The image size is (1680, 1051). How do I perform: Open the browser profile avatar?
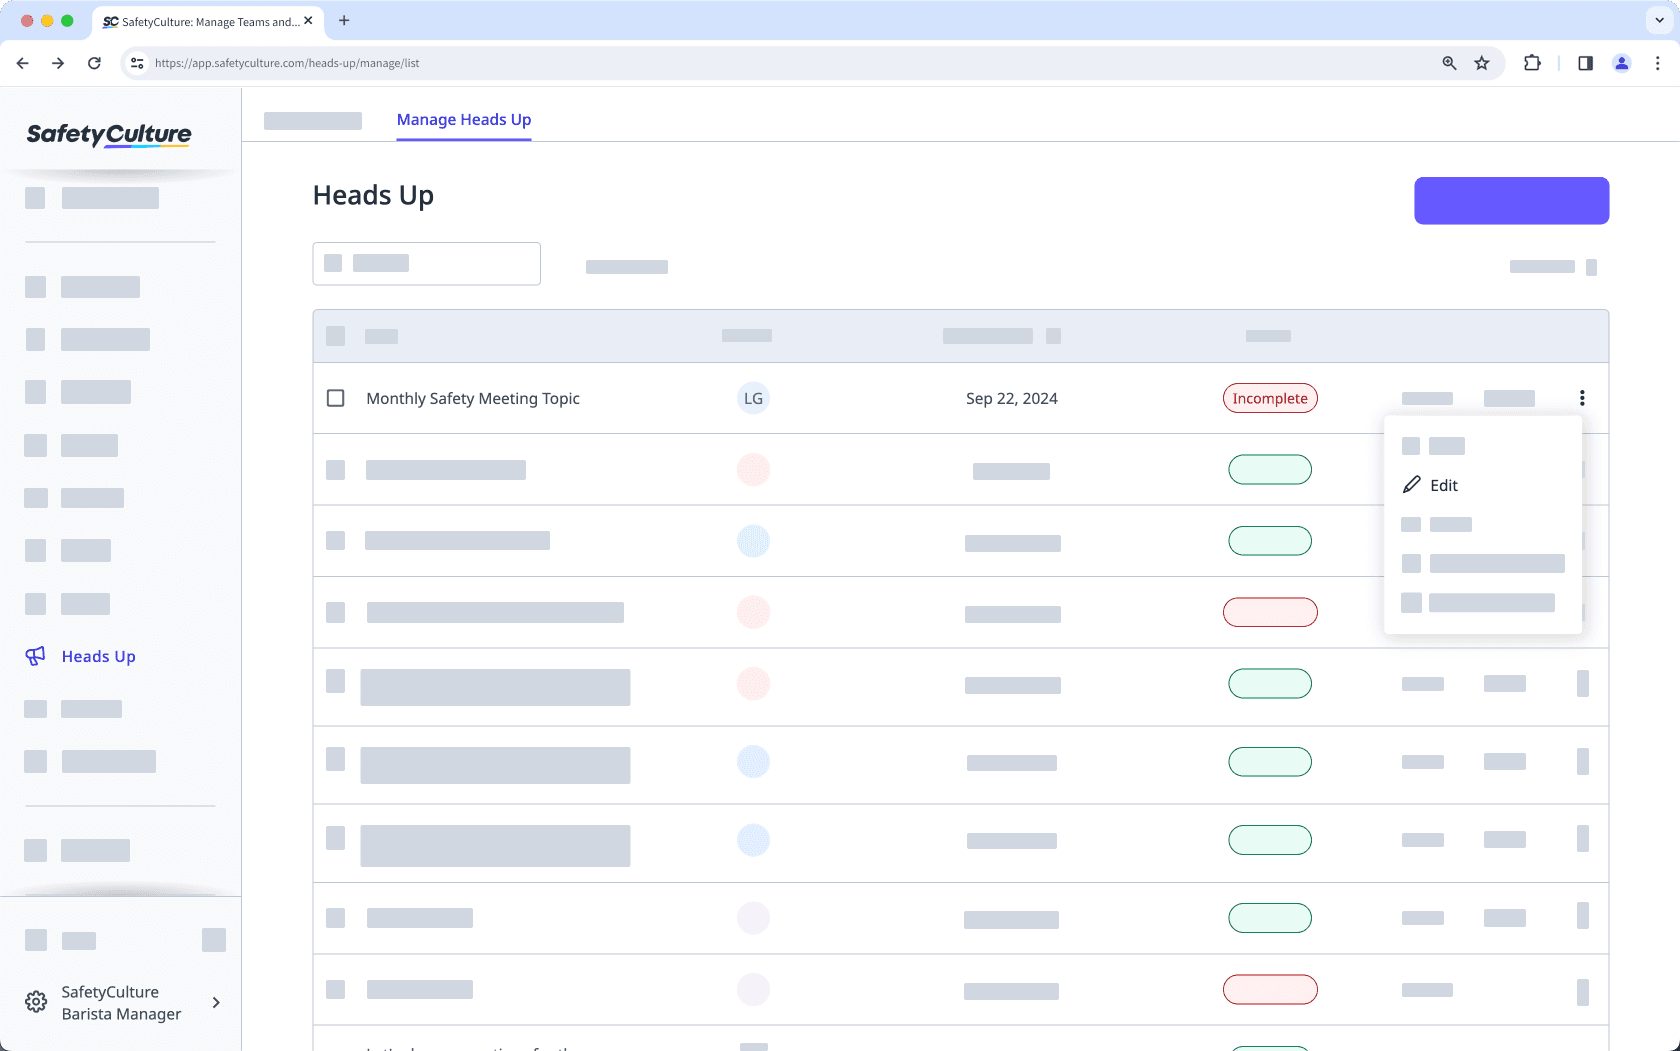[1621, 63]
